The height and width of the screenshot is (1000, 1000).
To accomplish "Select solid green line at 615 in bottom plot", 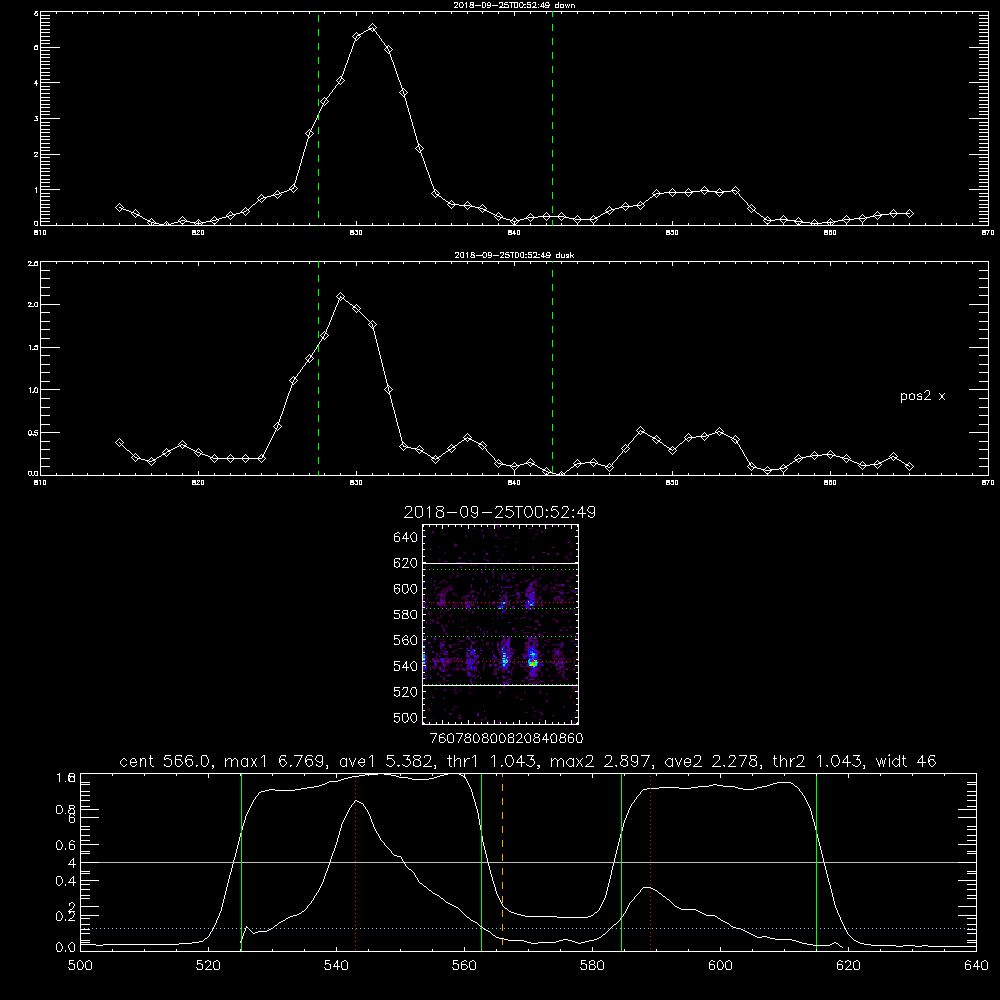I will coord(816,861).
